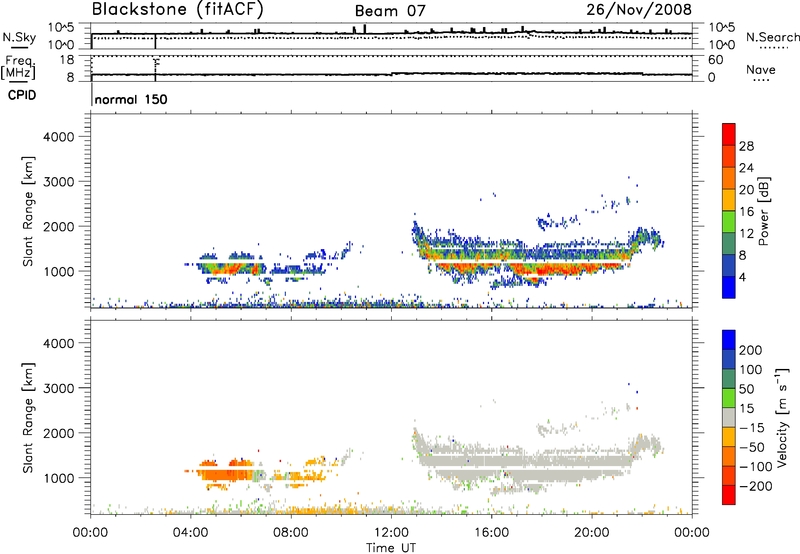Click the '18' frequency axis tick label
Screen dimensions: 800x554
[x=67, y=60]
